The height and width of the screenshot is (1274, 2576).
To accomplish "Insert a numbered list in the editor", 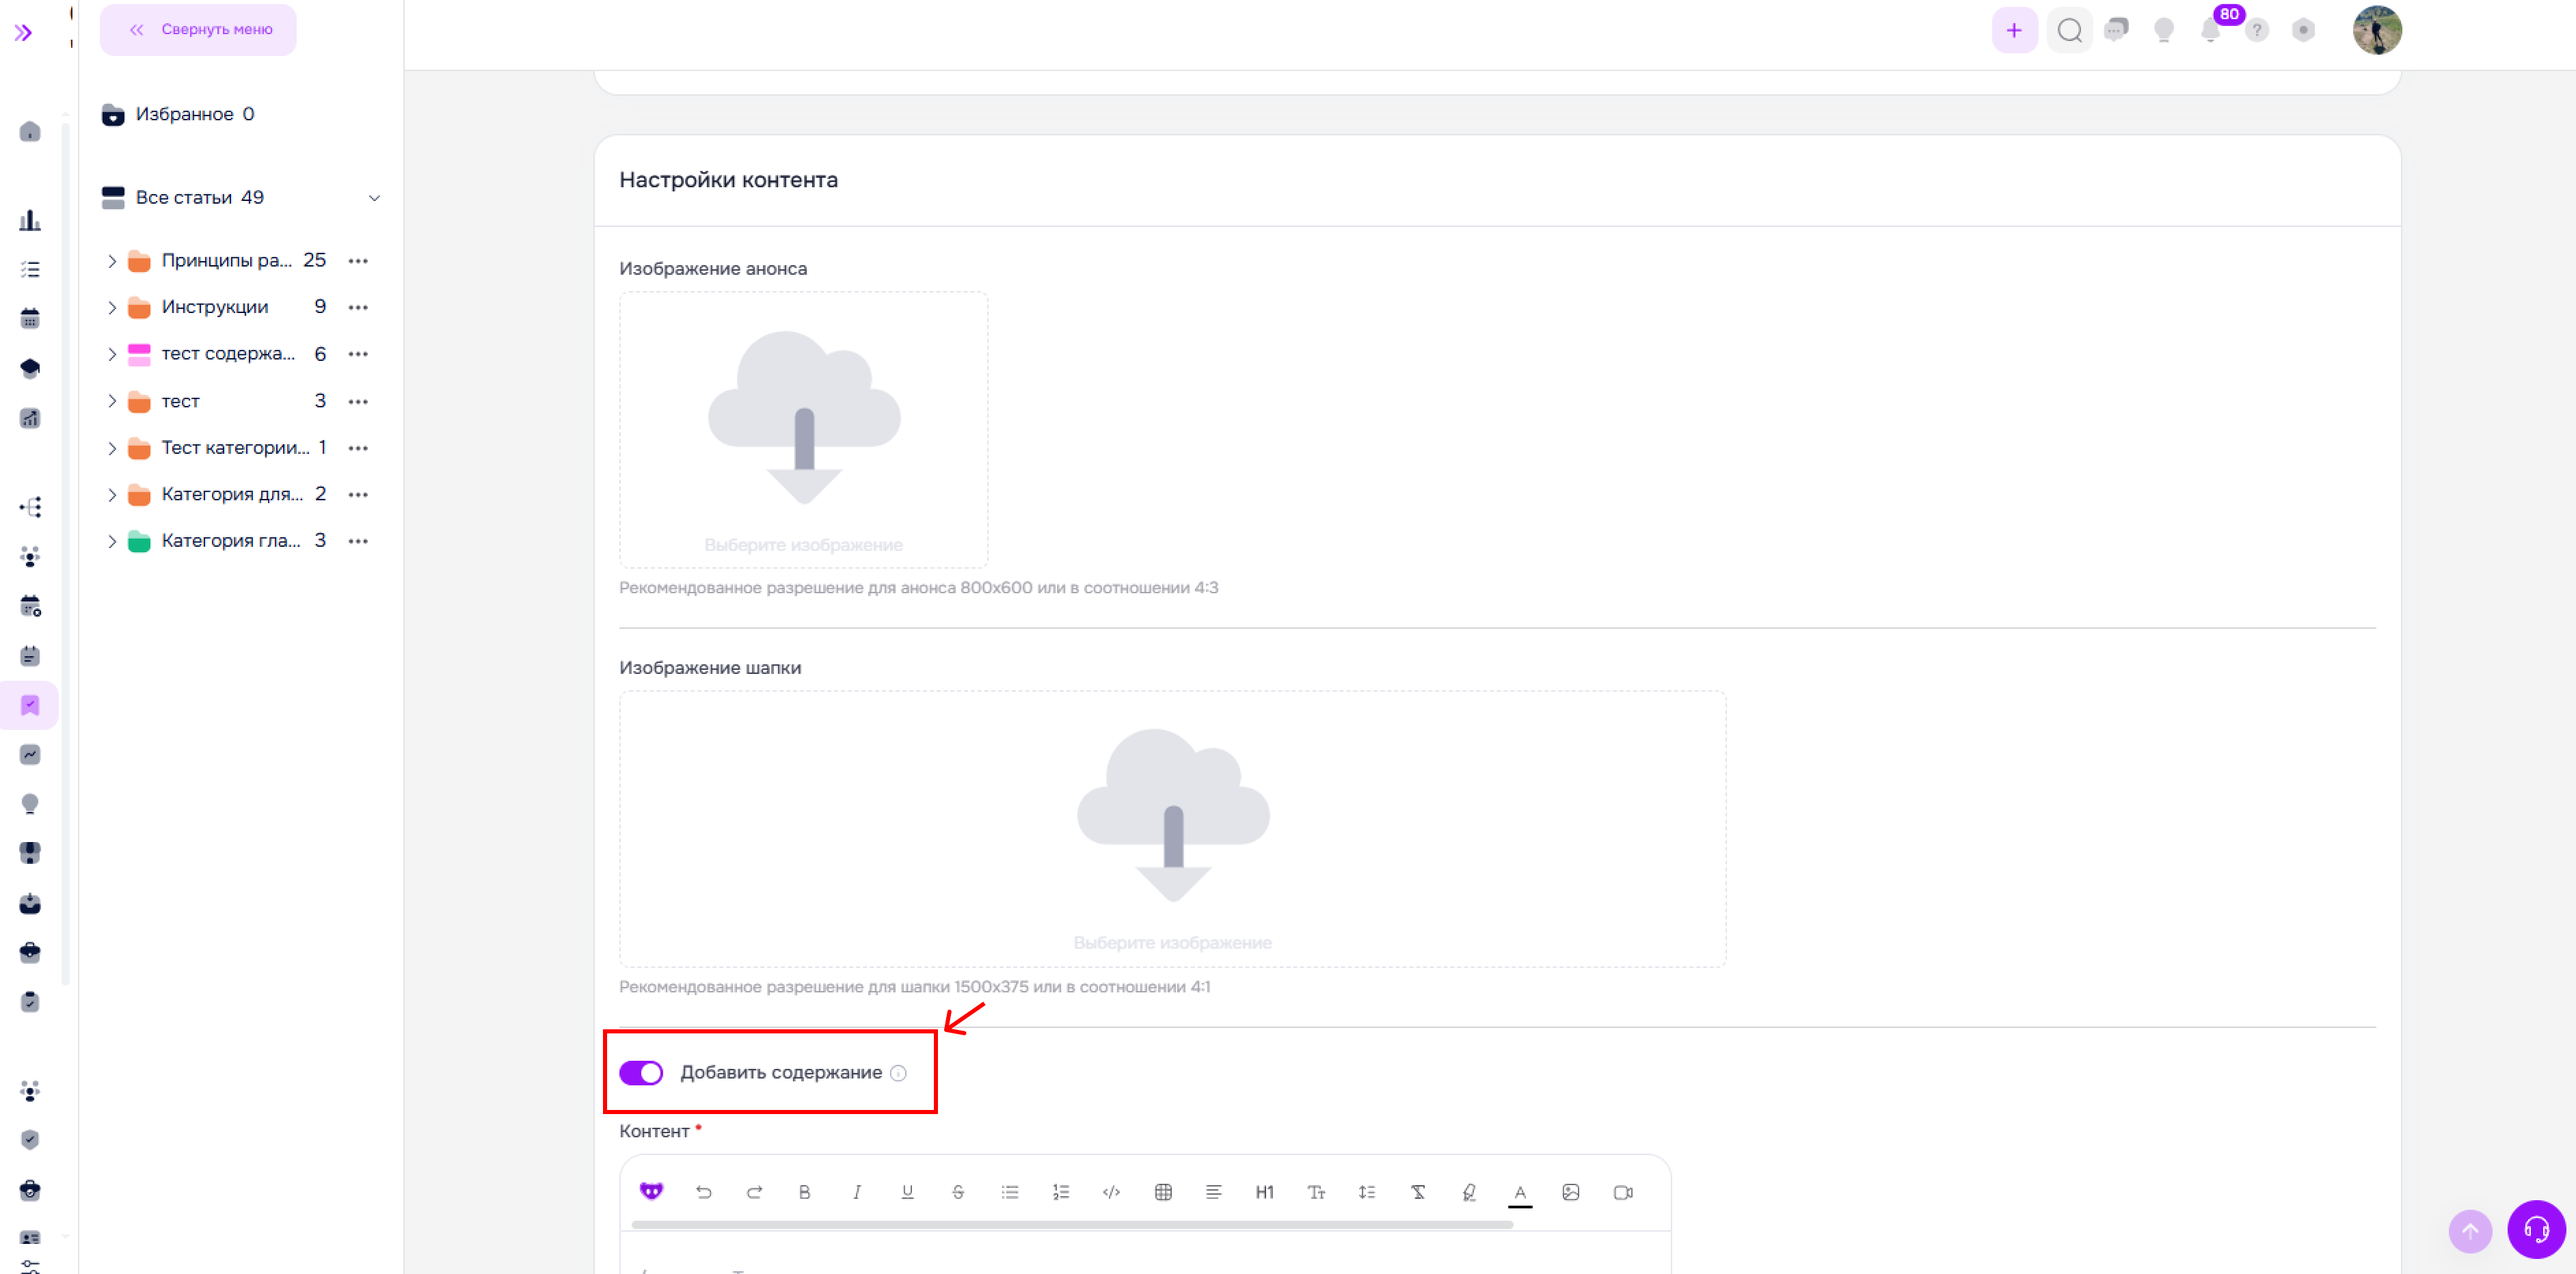I will click(x=1061, y=1192).
